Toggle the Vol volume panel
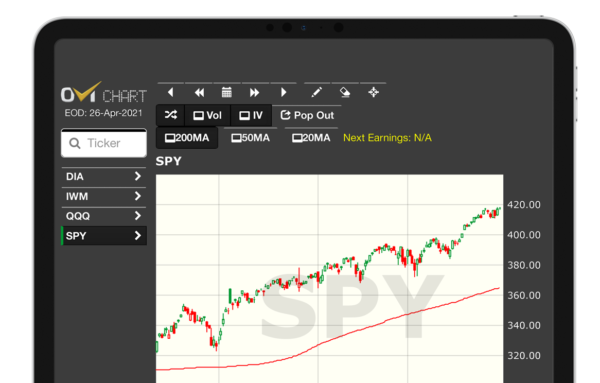Viewport: 600px width, 383px height. (x=207, y=115)
